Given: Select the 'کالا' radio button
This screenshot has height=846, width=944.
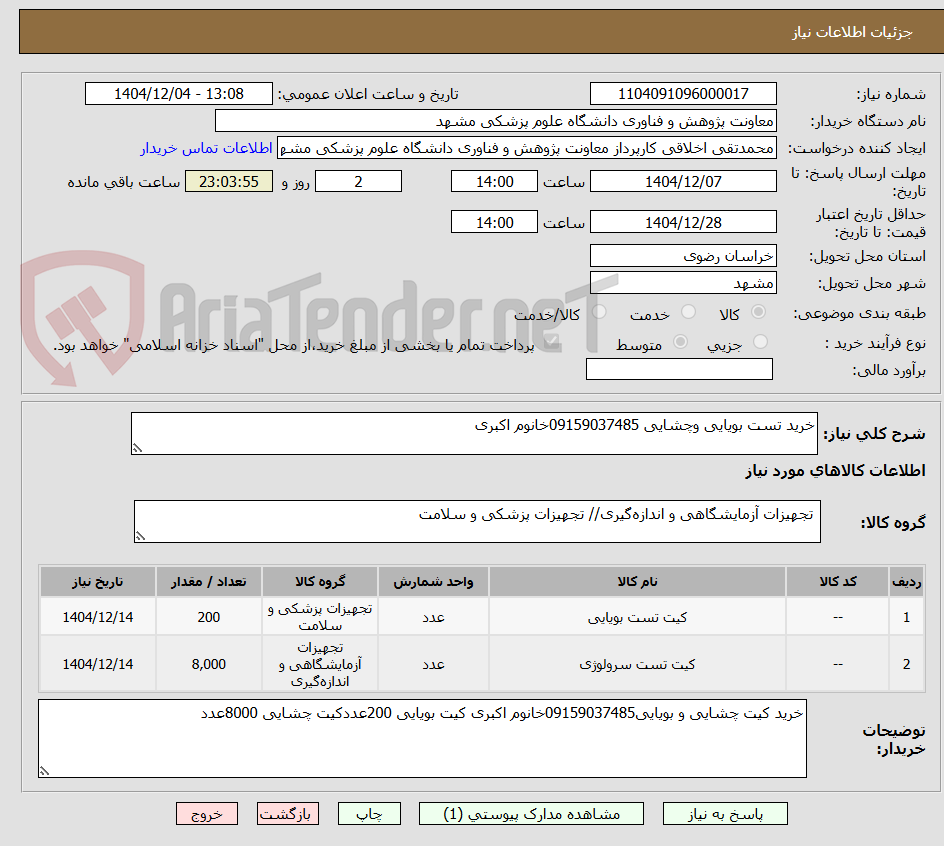Looking at the screenshot, I should (x=759, y=312).
